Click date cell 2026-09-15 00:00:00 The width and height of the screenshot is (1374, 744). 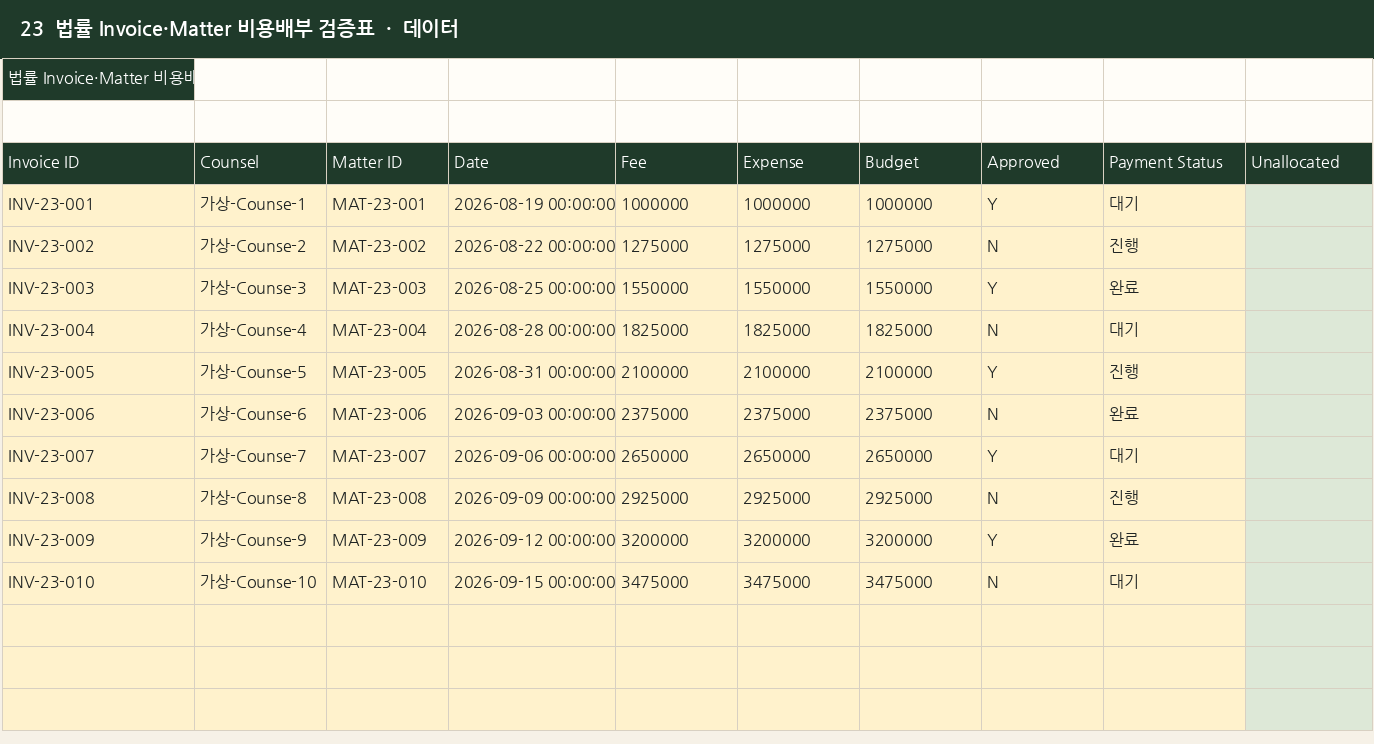[532, 583]
